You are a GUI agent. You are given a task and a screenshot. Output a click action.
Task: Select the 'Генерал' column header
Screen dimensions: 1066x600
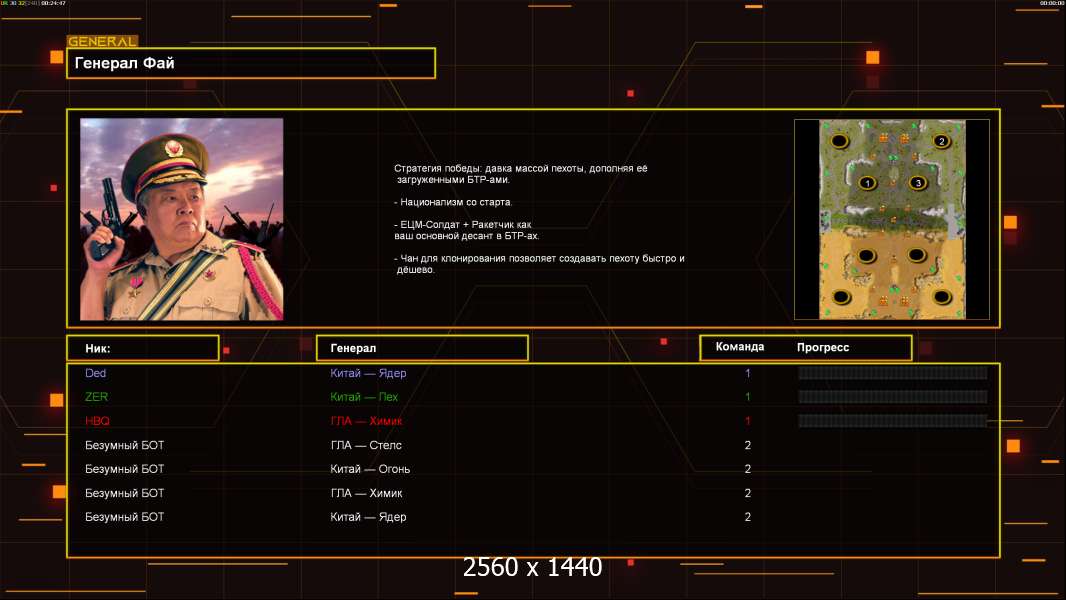421,348
